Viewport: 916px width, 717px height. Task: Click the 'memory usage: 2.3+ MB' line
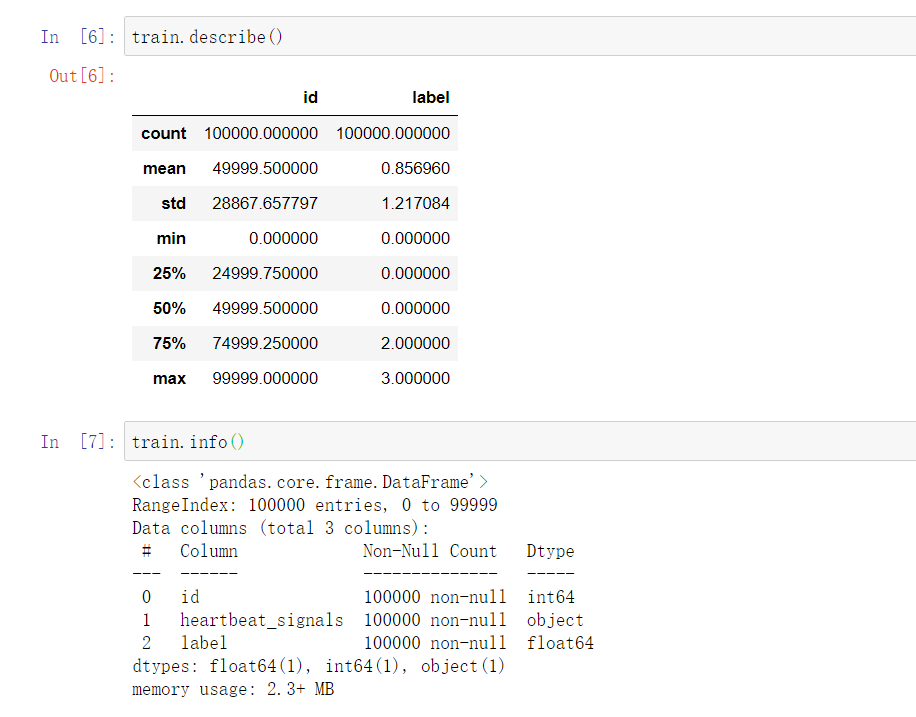pos(233,690)
